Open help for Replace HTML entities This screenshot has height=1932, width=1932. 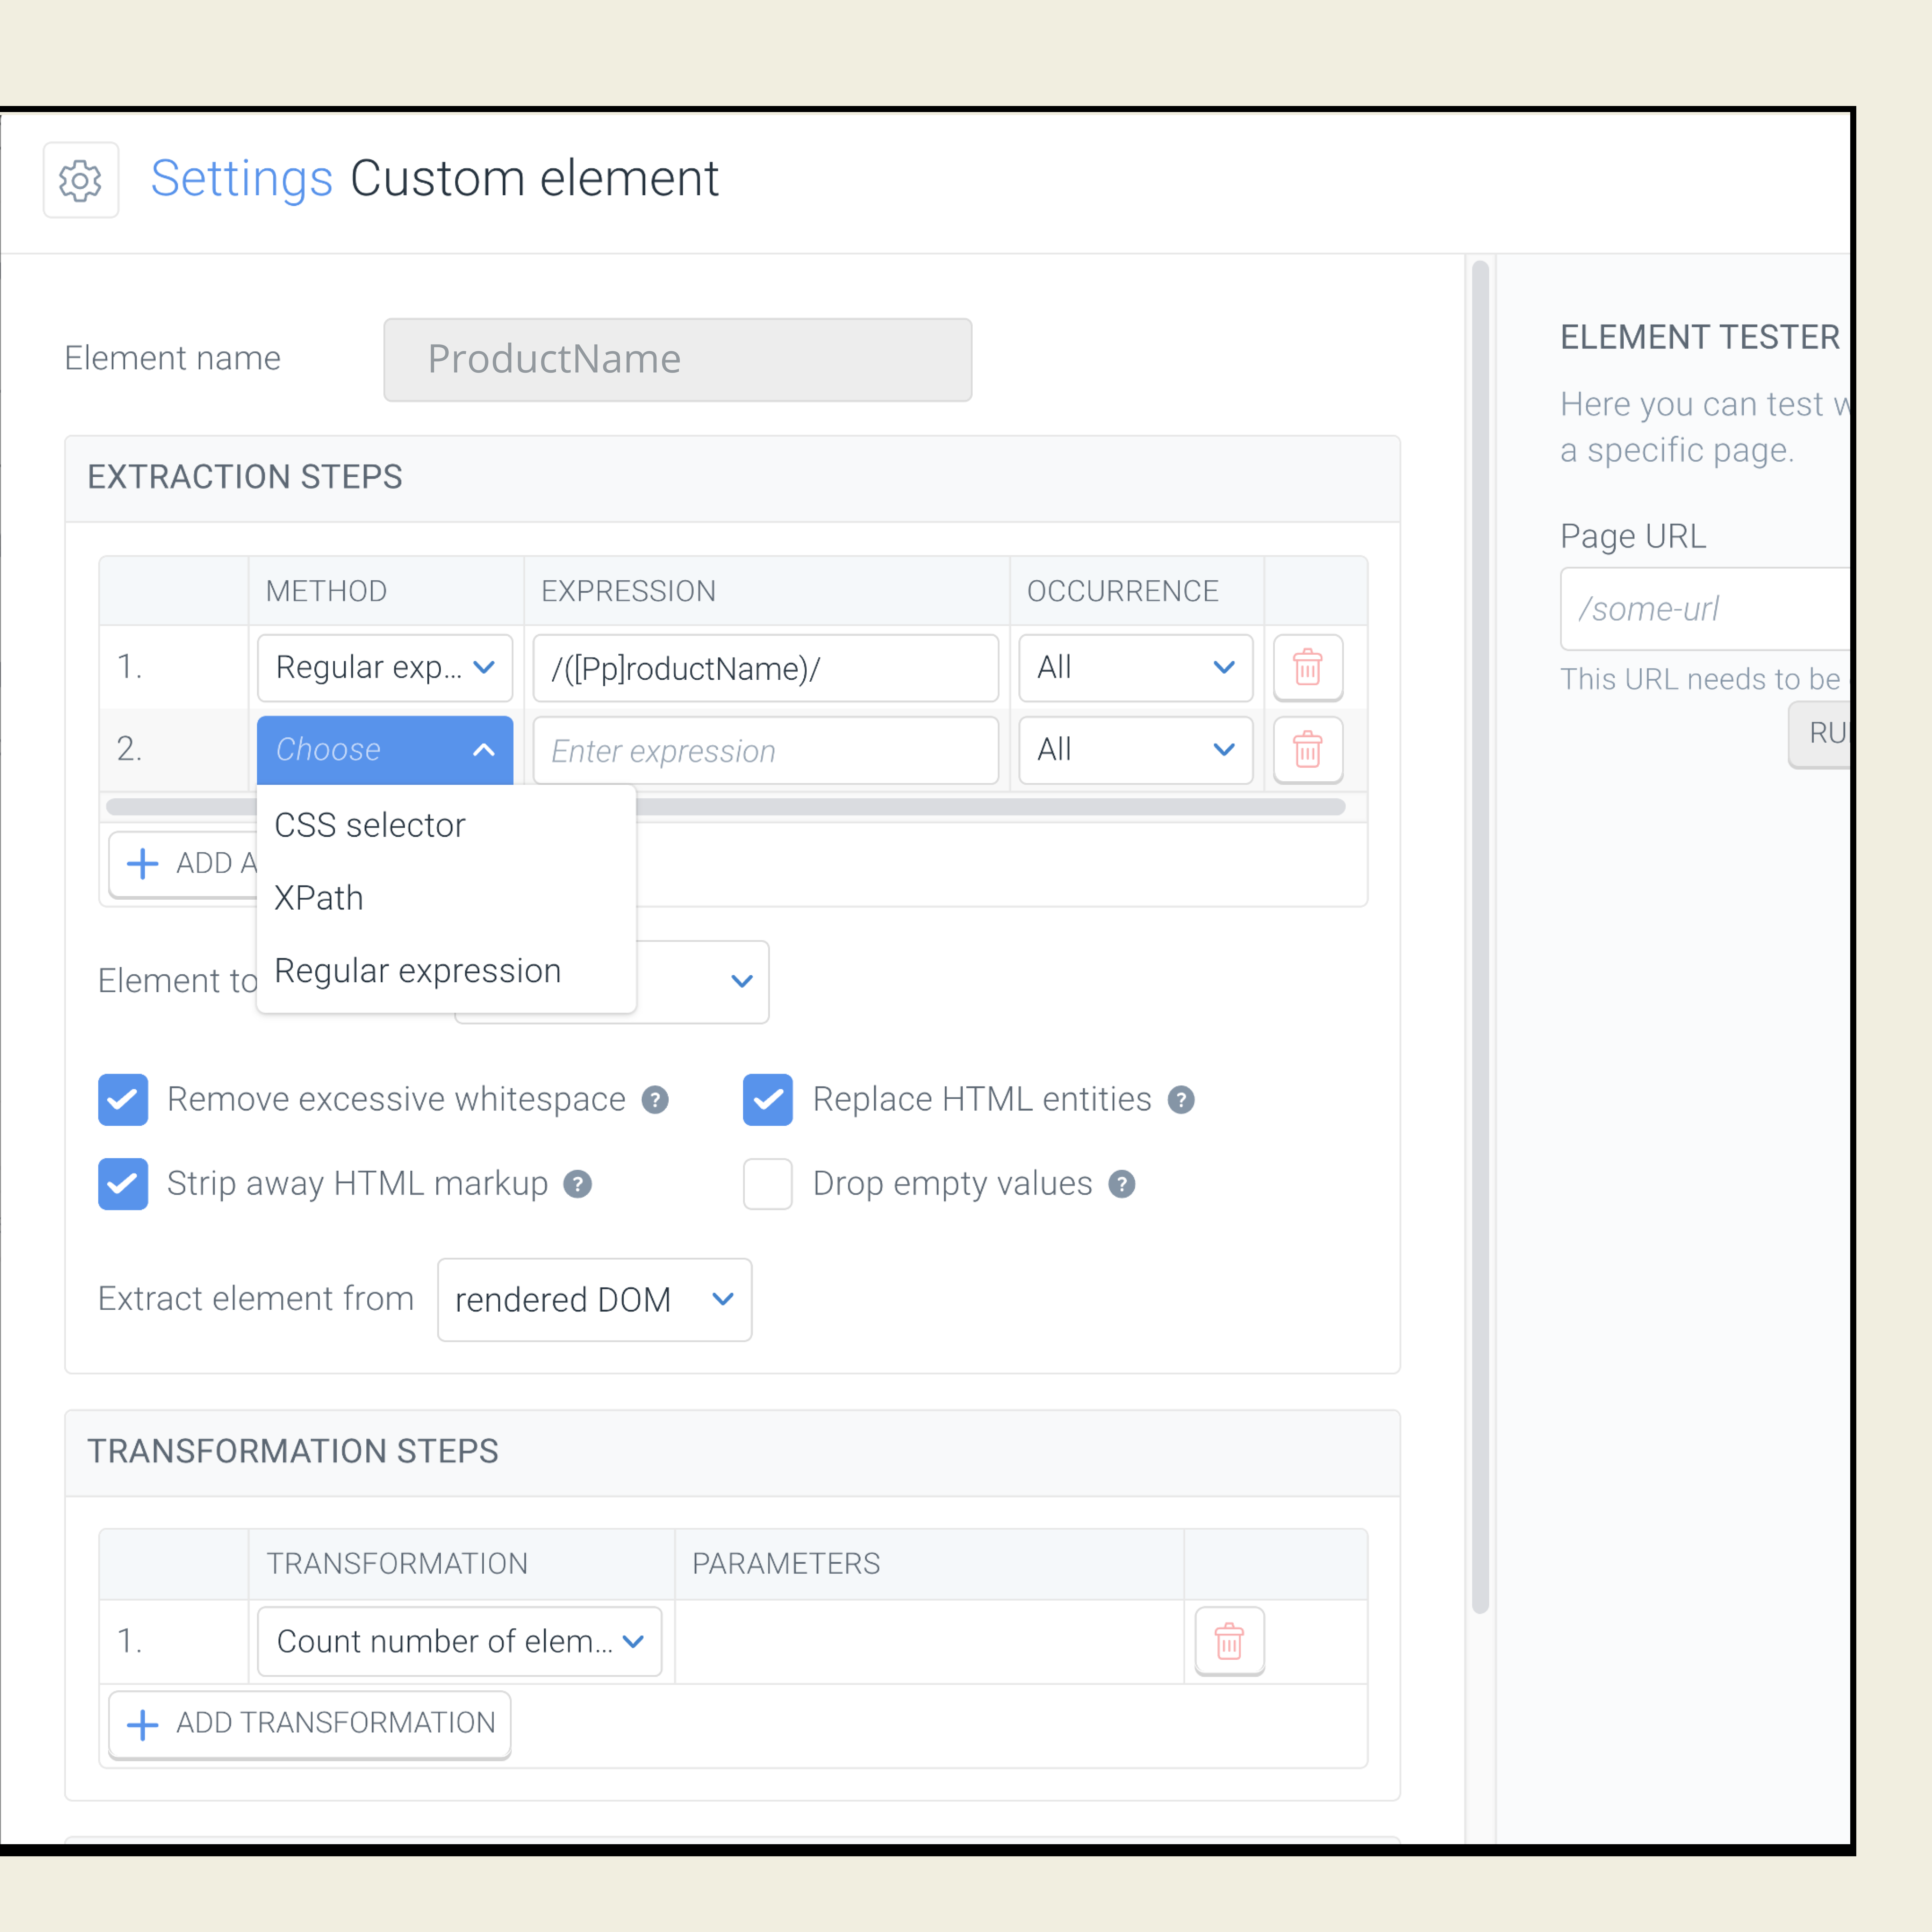click(1181, 1100)
